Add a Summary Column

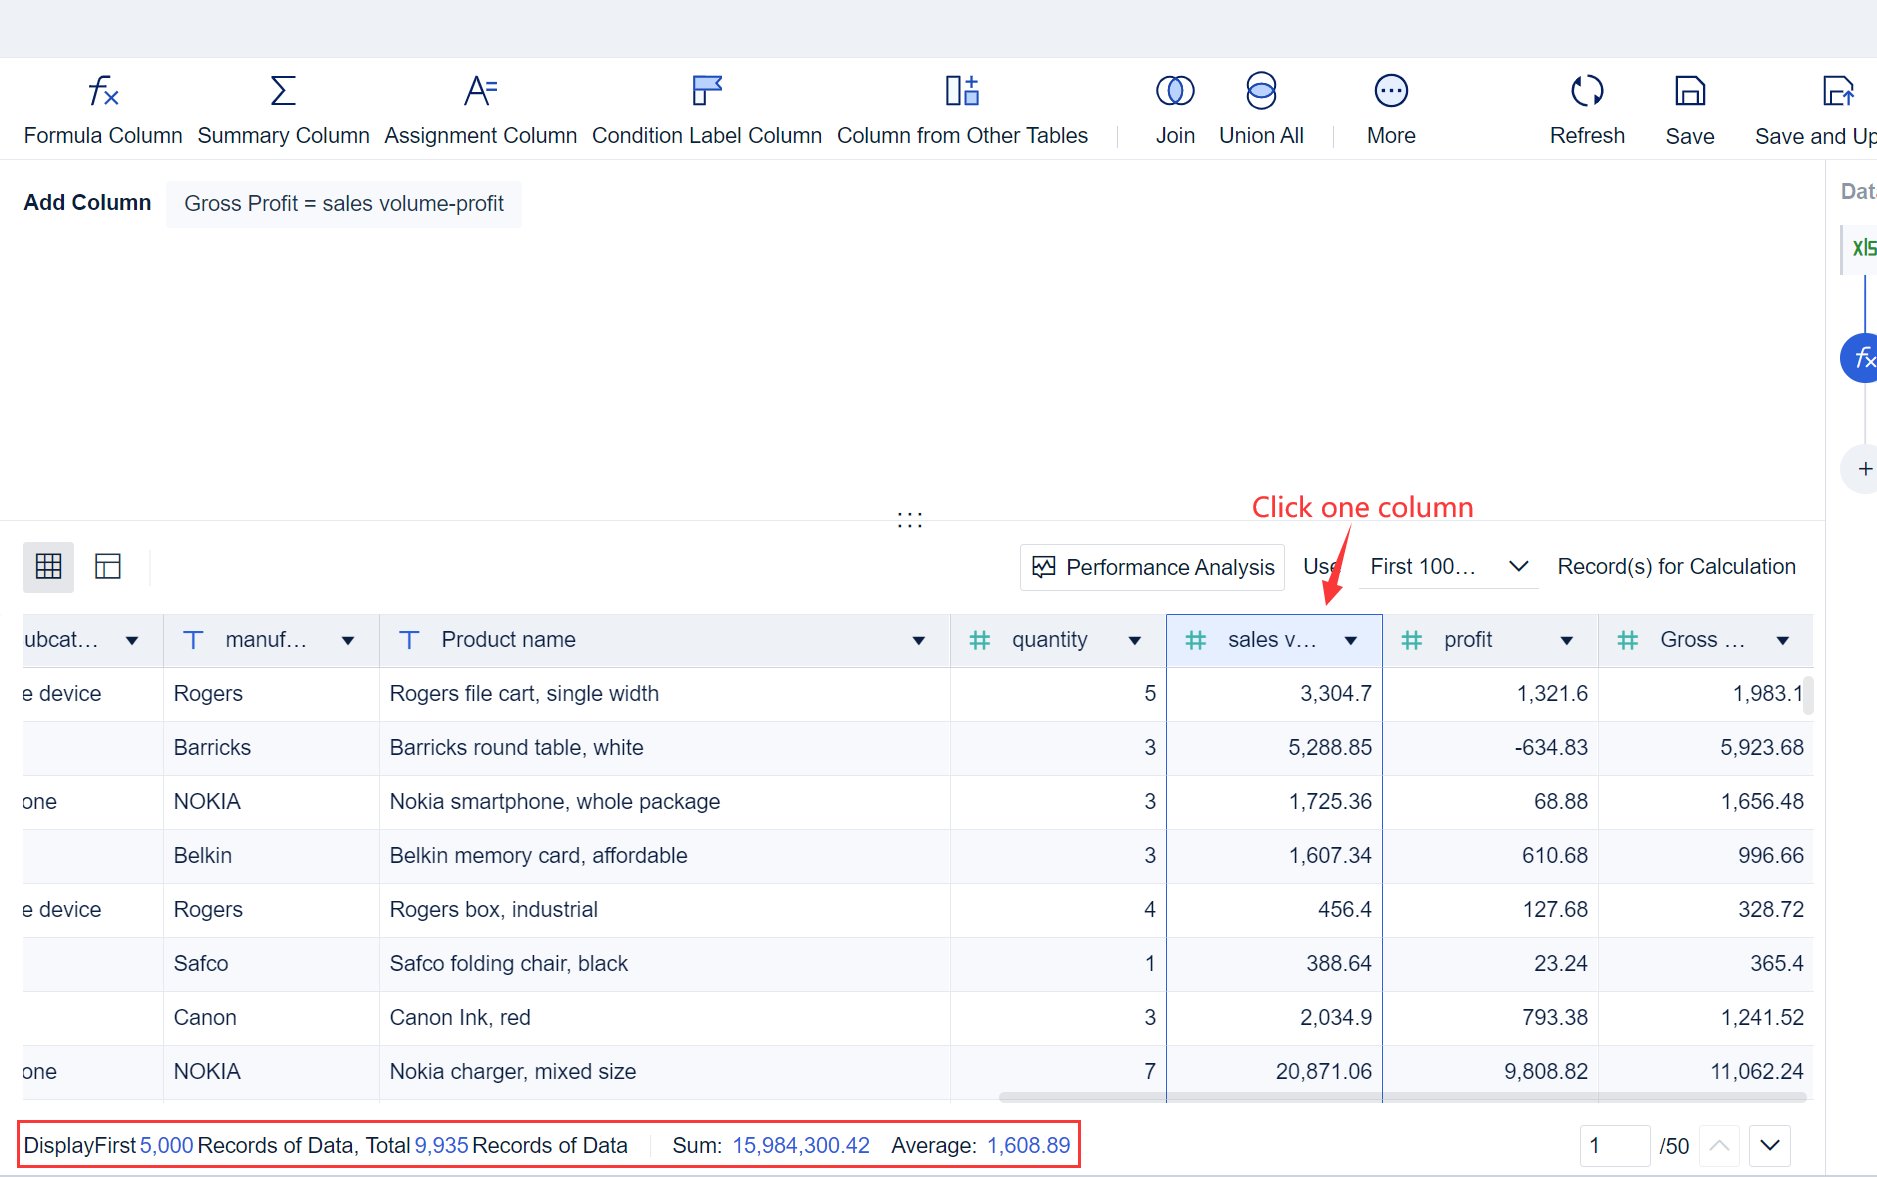[x=283, y=110]
